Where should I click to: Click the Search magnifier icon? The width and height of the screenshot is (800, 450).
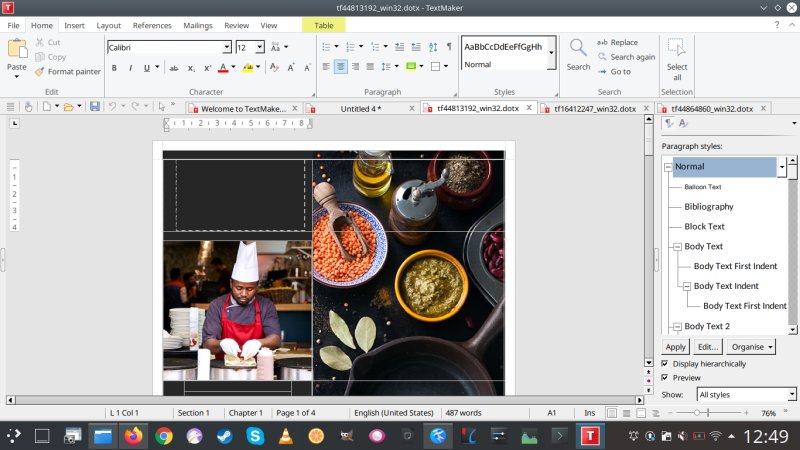(x=578, y=47)
